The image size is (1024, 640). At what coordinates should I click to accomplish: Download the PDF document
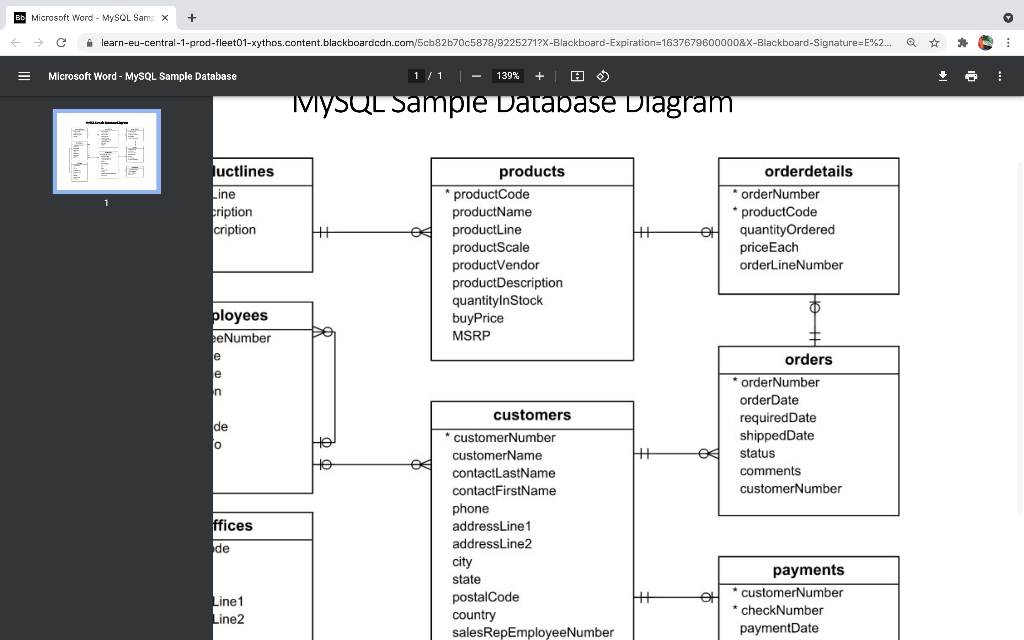[942, 75]
